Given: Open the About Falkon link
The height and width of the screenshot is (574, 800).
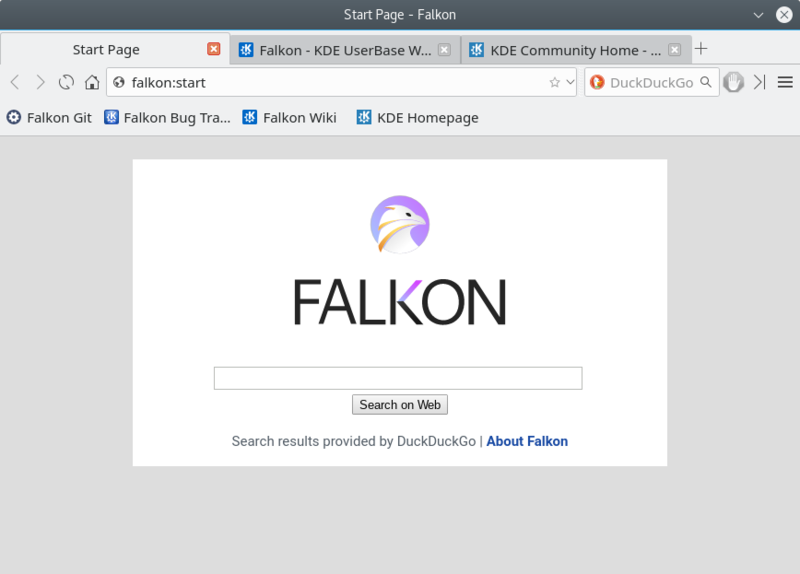Looking at the screenshot, I should [x=527, y=441].
